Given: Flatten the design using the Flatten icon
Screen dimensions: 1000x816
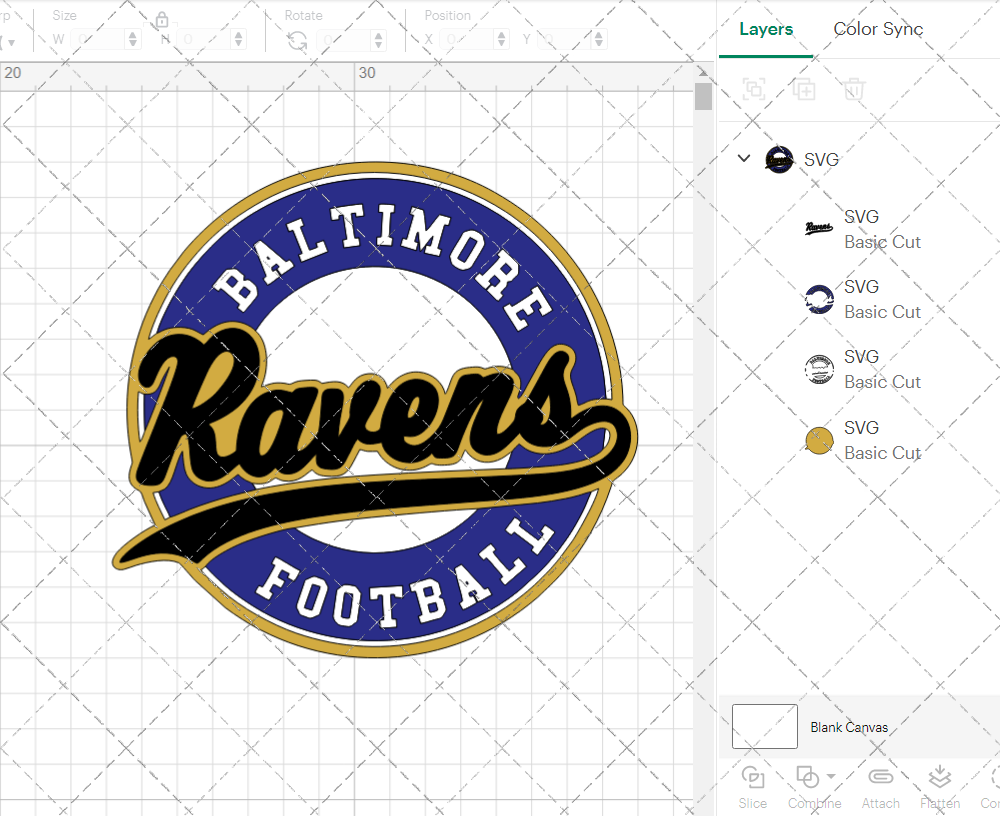Looking at the screenshot, I should click(x=940, y=778).
